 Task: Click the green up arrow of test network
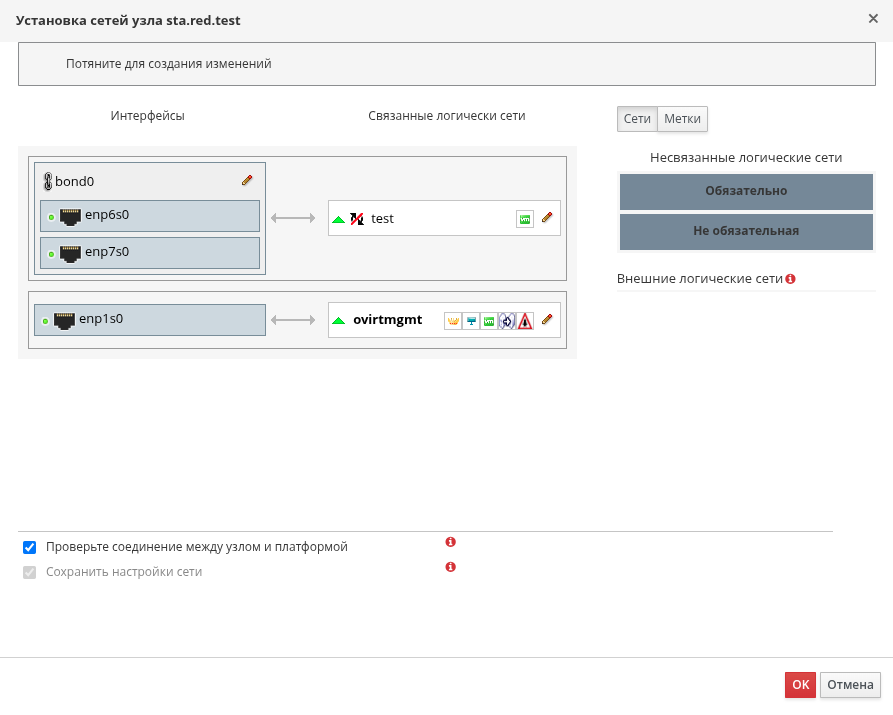[338, 219]
